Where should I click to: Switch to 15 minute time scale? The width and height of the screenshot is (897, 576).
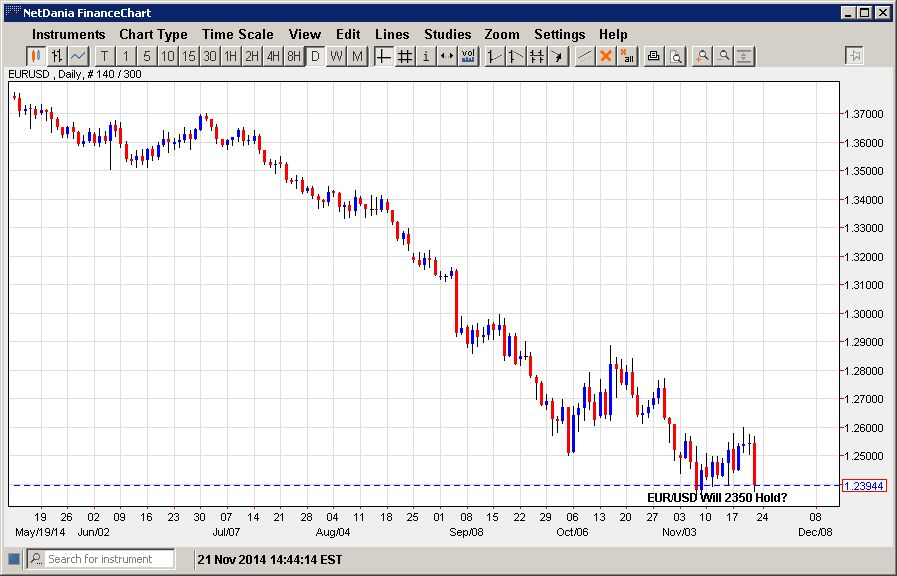point(189,56)
